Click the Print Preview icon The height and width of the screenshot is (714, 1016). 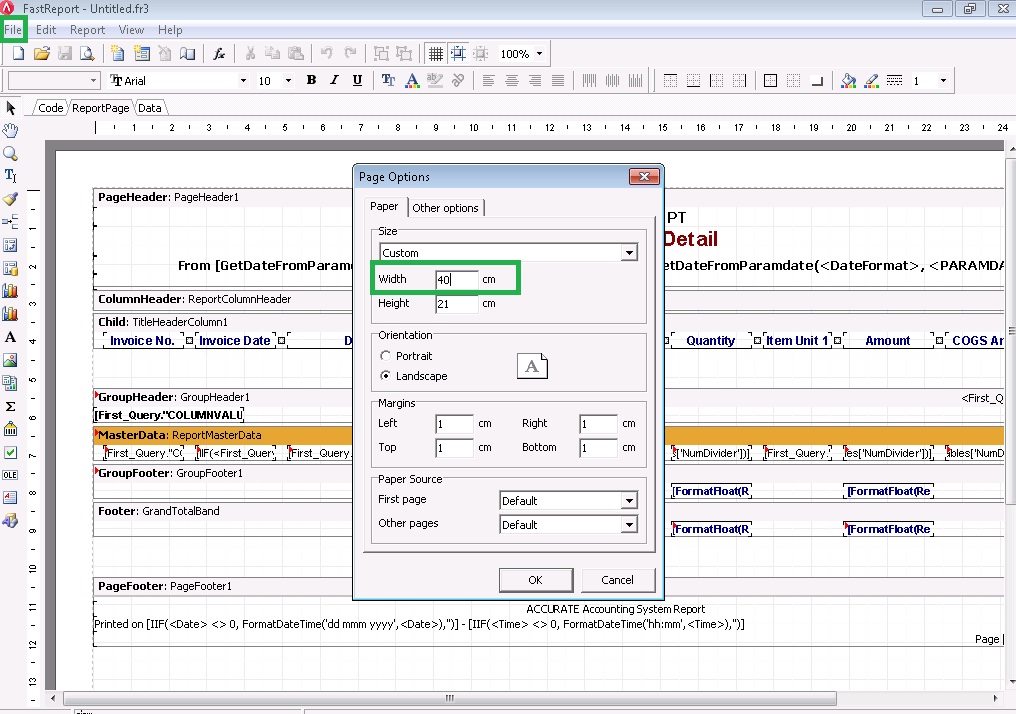(x=87, y=54)
